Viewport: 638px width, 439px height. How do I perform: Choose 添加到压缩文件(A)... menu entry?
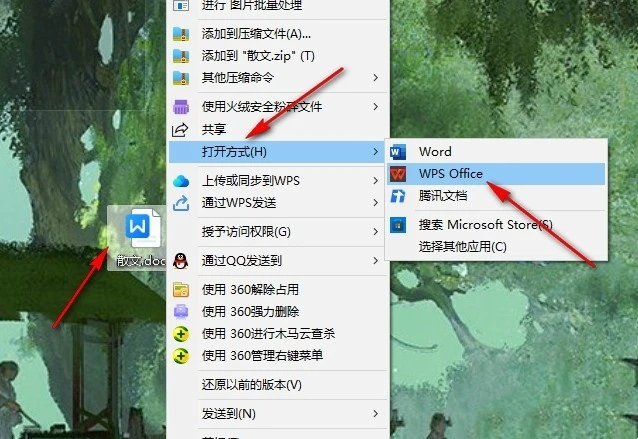coord(279,34)
